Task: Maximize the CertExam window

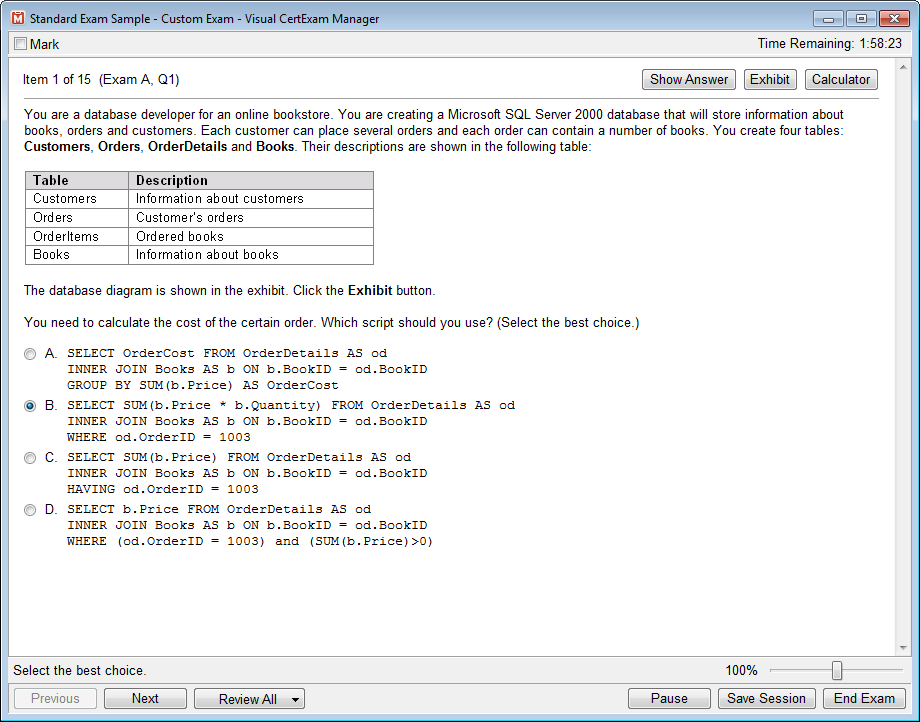Action: point(861,19)
